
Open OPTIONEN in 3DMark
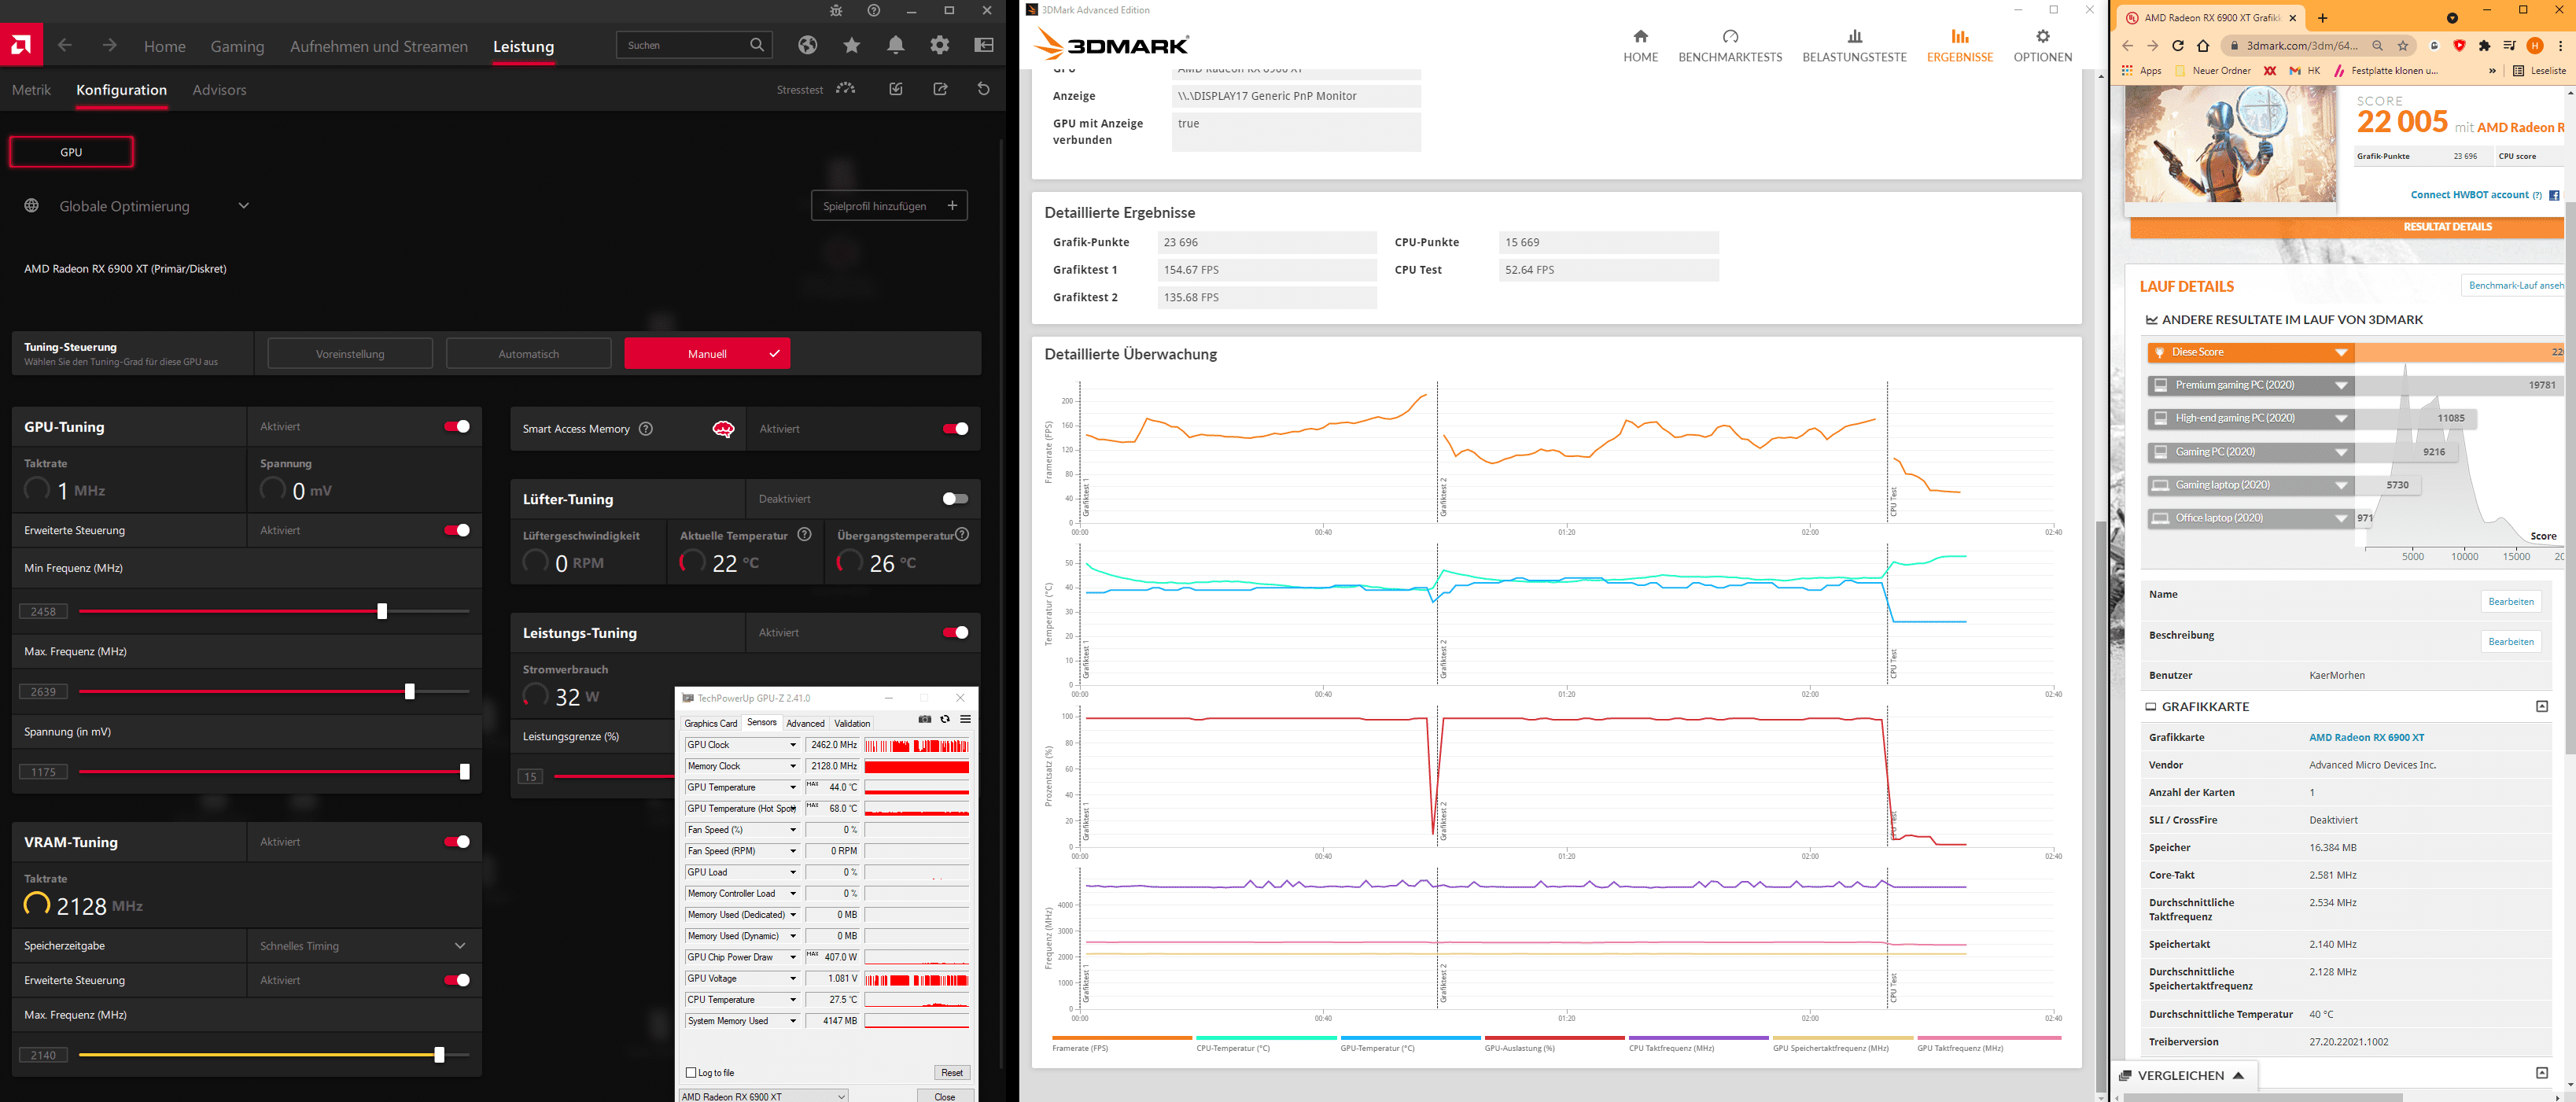click(x=2042, y=46)
